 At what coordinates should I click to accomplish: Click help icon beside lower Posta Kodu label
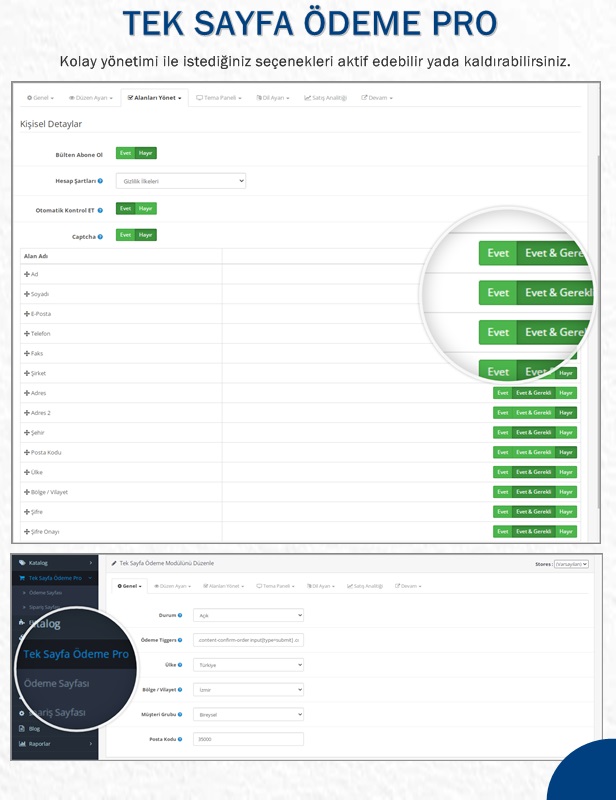(x=180, y=739)
